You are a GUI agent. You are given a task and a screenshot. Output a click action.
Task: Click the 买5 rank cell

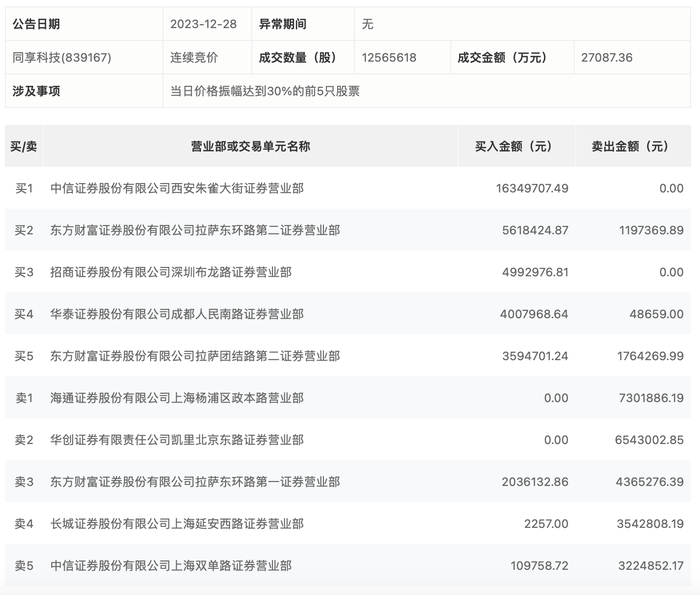pyautogui.click(x=24, y=356)
